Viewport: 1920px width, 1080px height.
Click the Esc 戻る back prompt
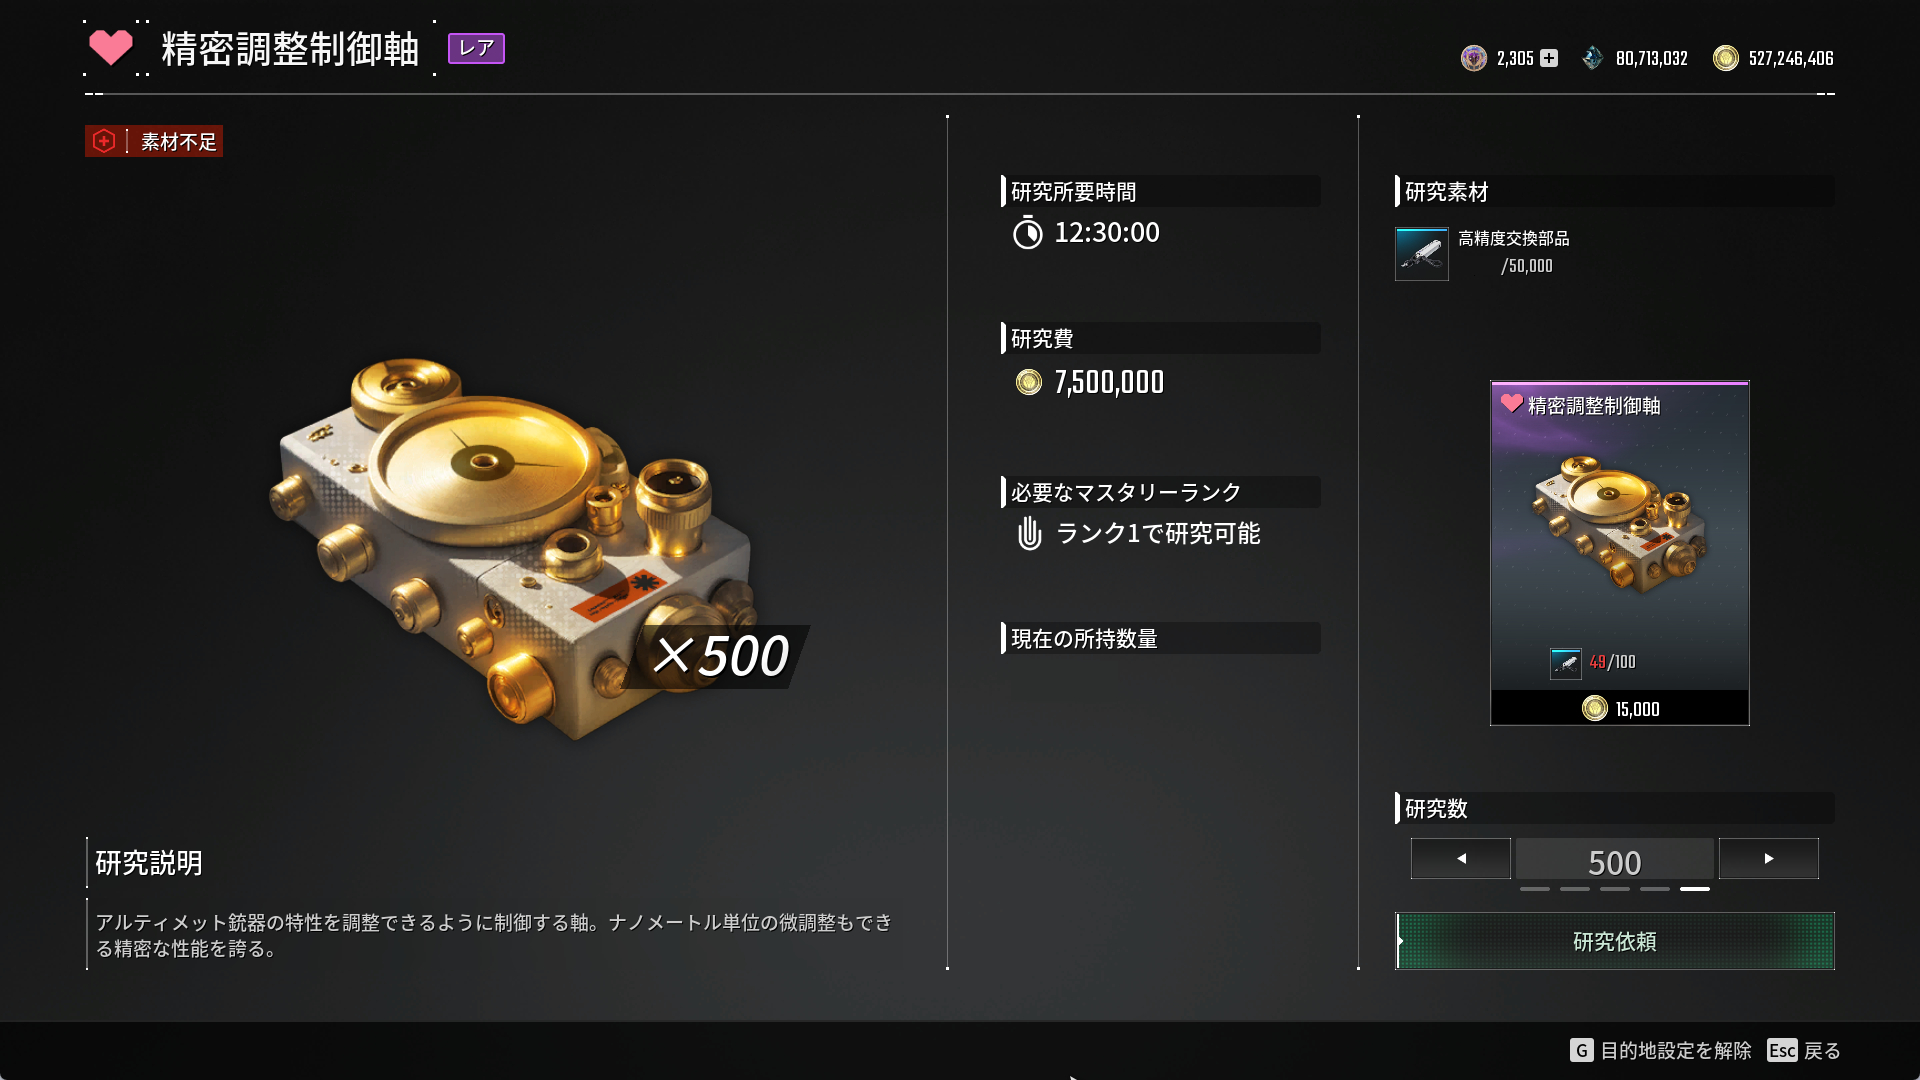(1803, 1050)
